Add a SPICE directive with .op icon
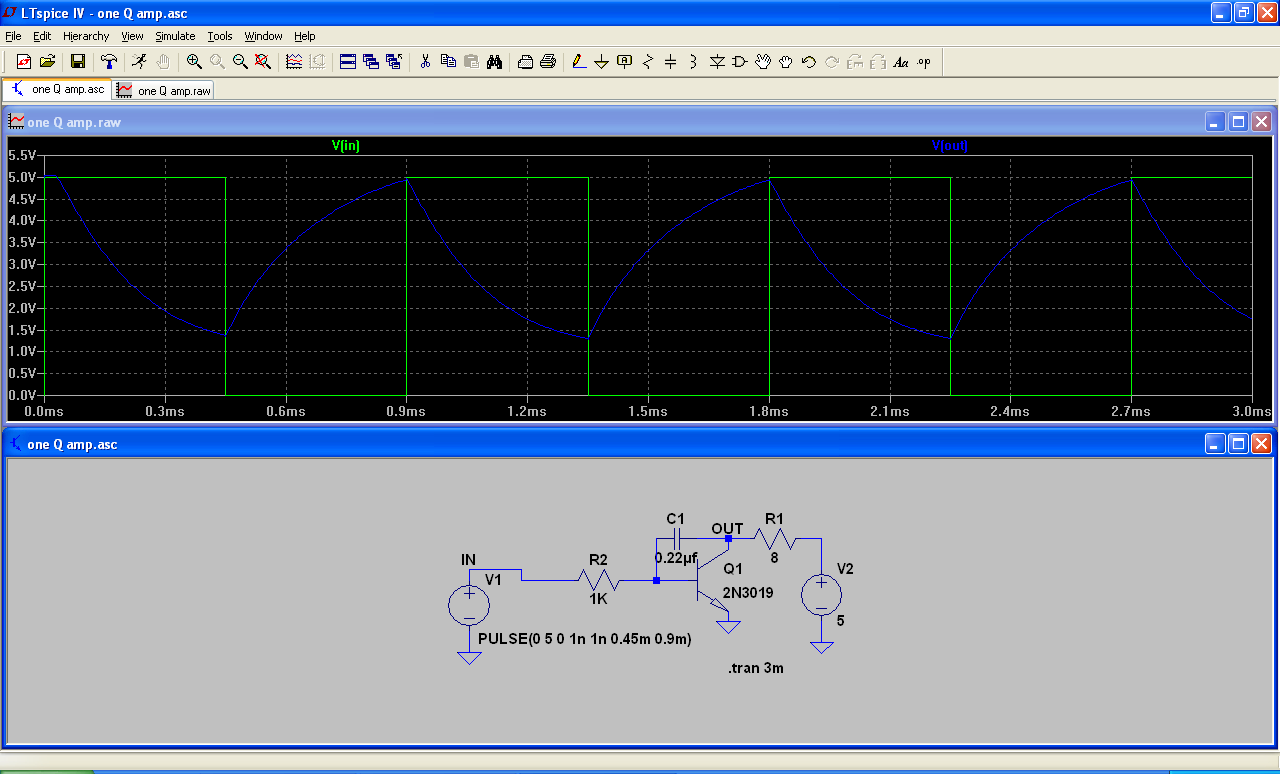1280x774 pixels. click(924, 62)
